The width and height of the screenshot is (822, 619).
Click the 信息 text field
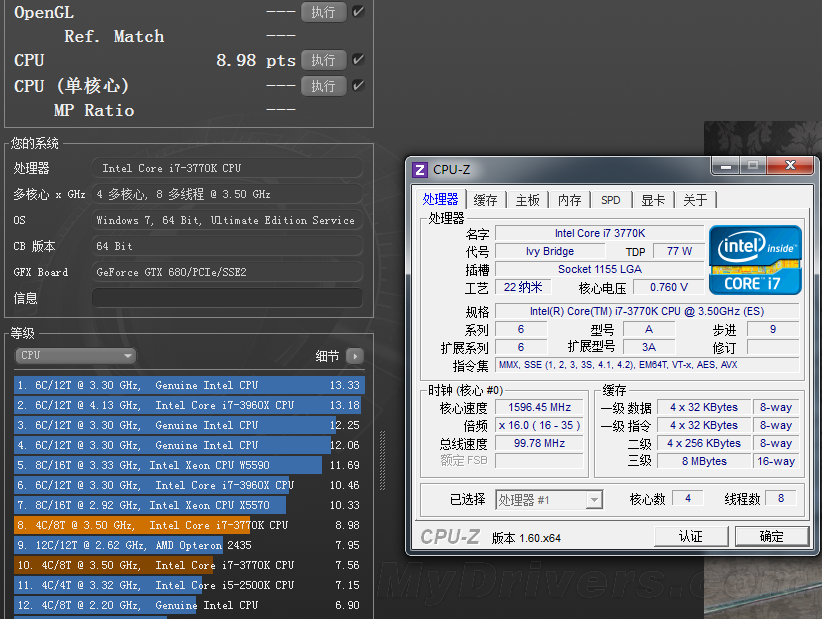point(227,298)
